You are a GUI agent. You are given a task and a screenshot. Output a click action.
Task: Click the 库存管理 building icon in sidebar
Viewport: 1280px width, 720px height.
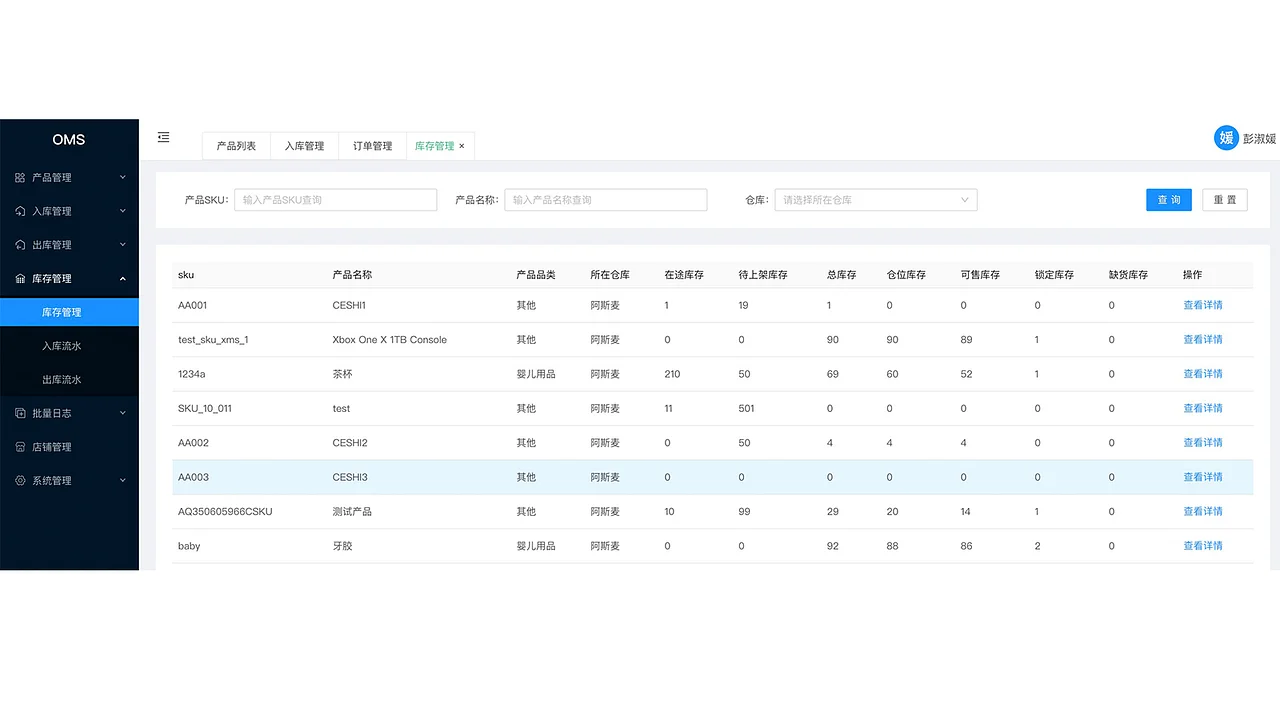click(22, 278)
